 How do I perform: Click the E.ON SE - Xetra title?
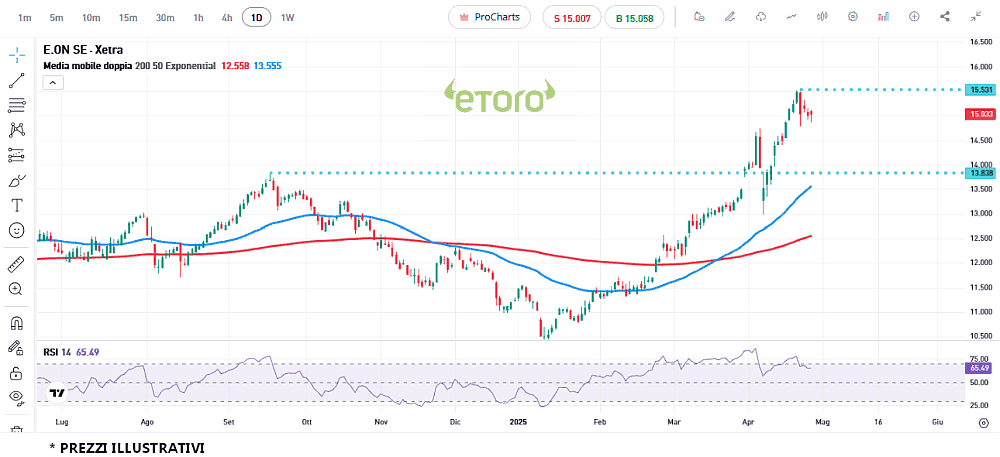click(83, 49)
